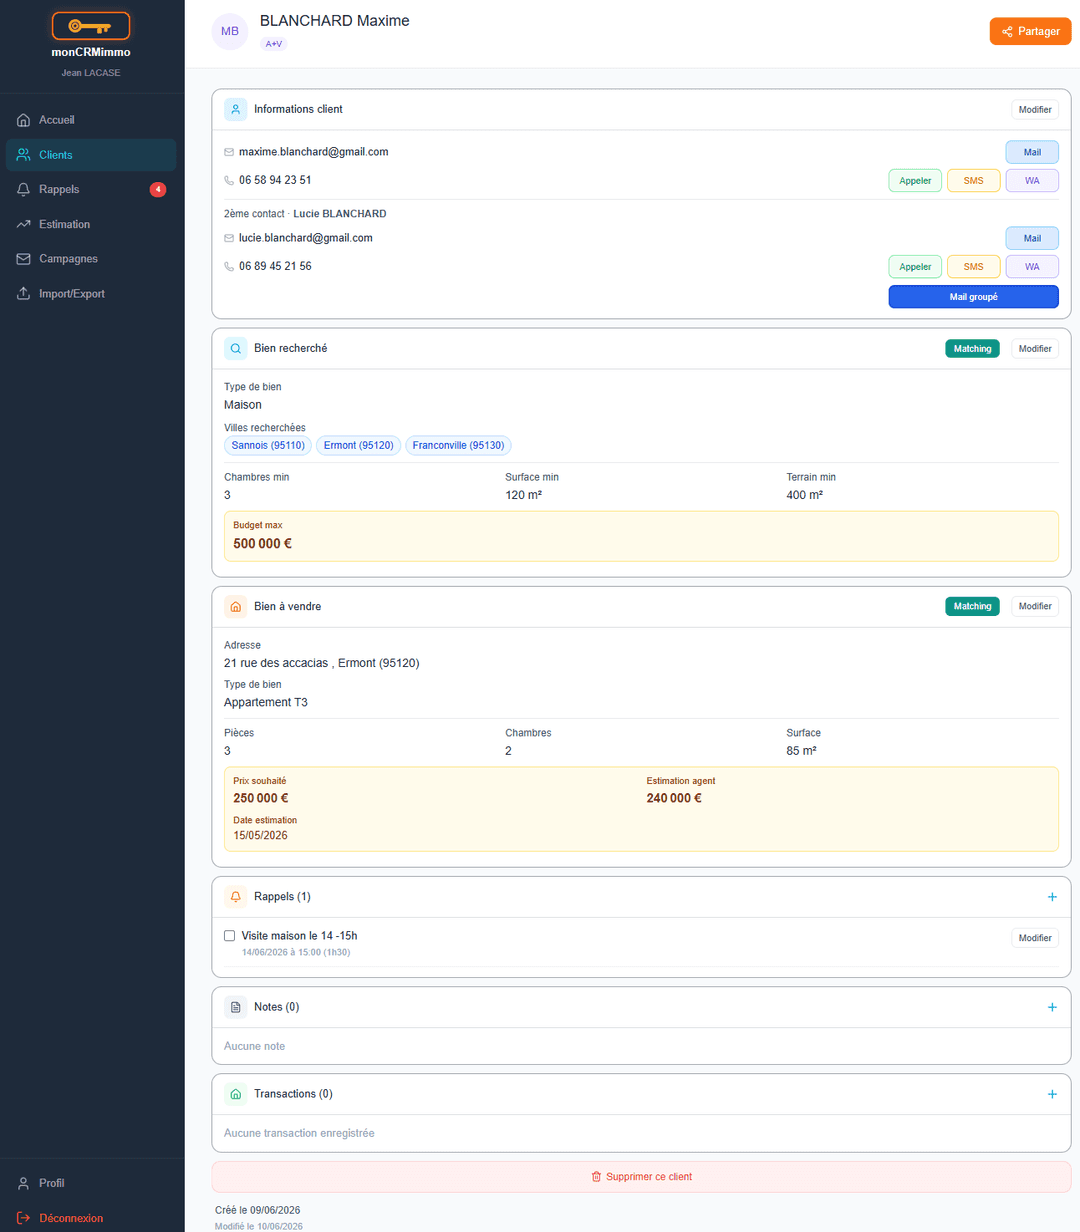Click the MB avatar circle
Viewport: 1080px width, 1232px height.
(x=230, y=31)
